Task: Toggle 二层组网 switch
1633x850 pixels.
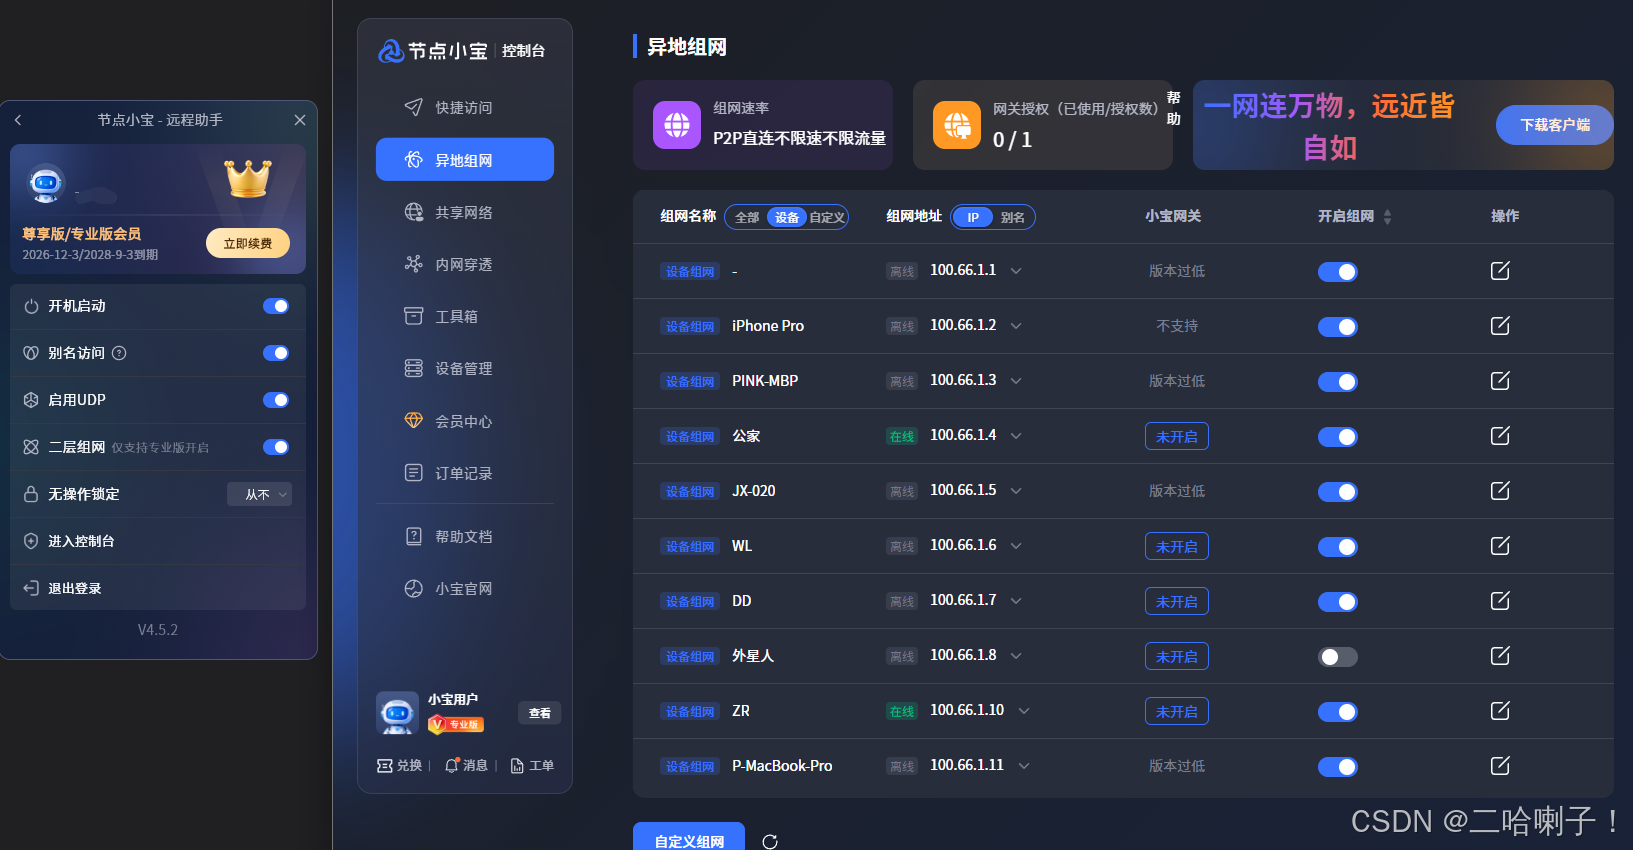Action: pos(276,447)
